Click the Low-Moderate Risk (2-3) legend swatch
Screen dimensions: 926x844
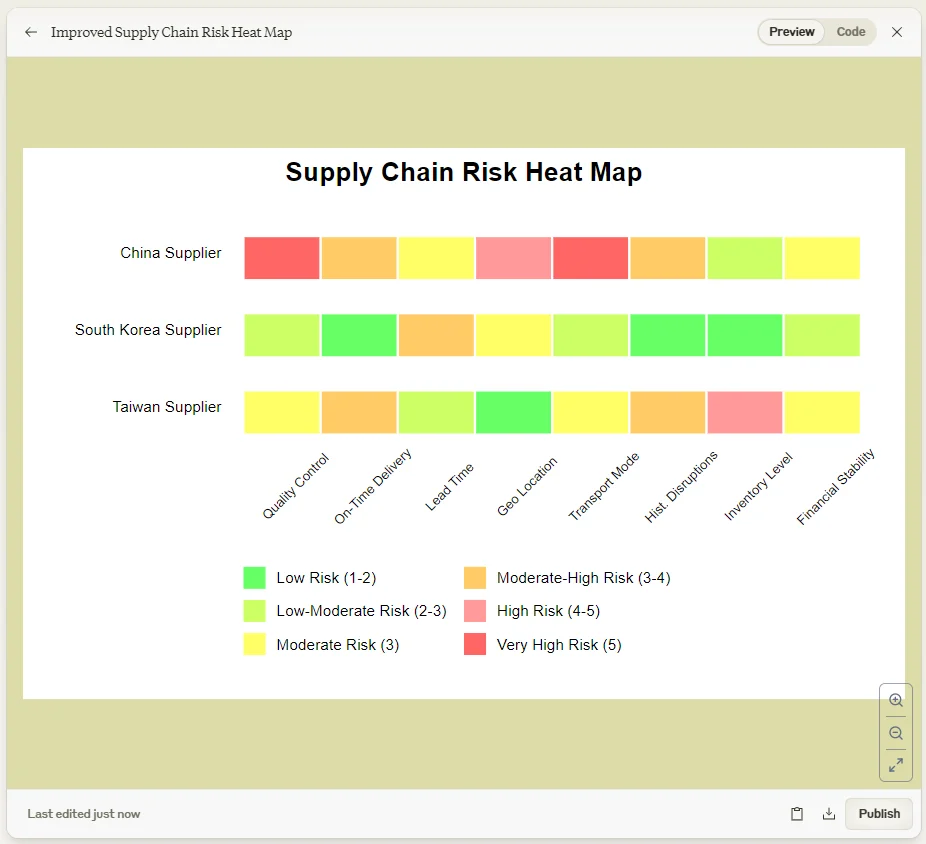coord(255,611)
